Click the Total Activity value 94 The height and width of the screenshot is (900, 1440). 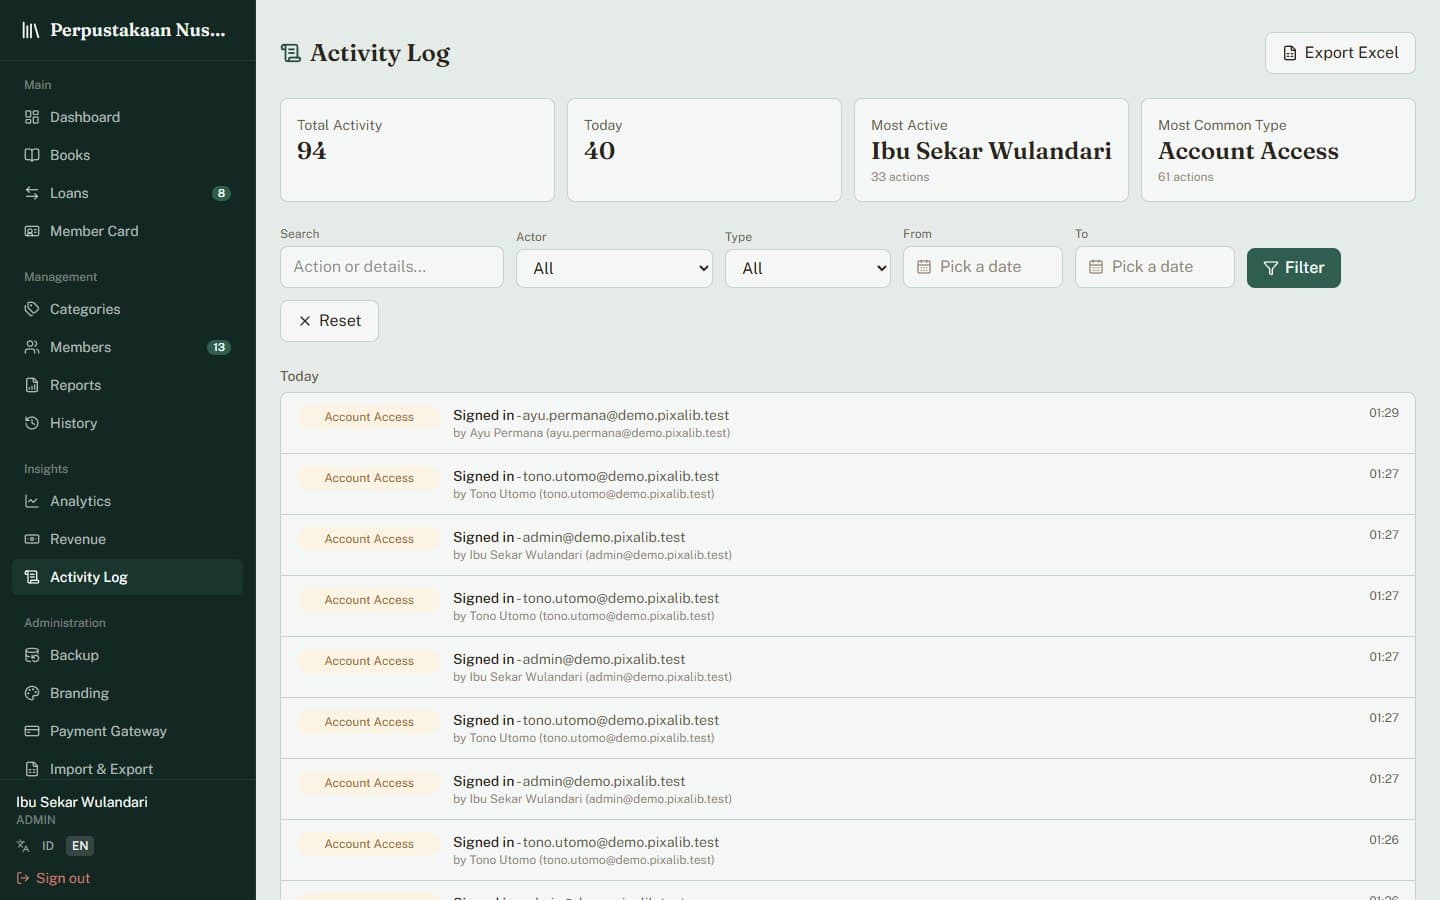pyautogui.click(x=312, y=151)
